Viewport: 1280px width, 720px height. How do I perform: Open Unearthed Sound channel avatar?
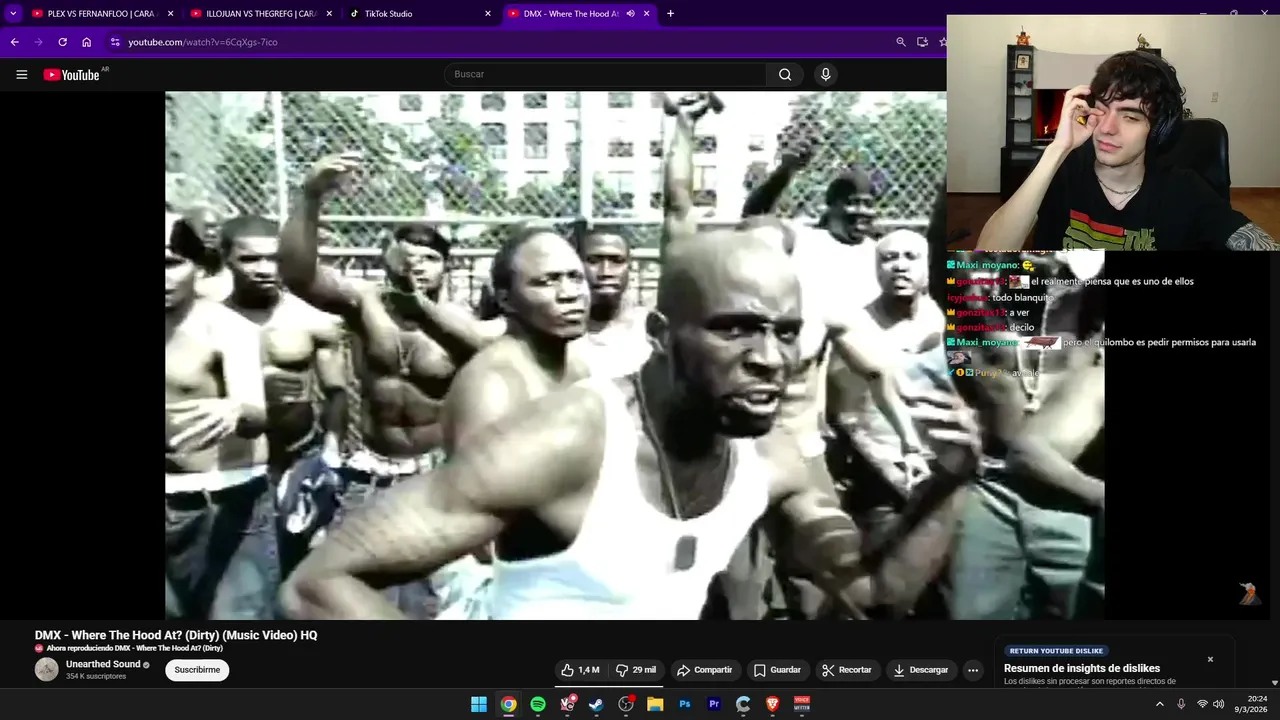pyautogui.click(x=47, y=670)
